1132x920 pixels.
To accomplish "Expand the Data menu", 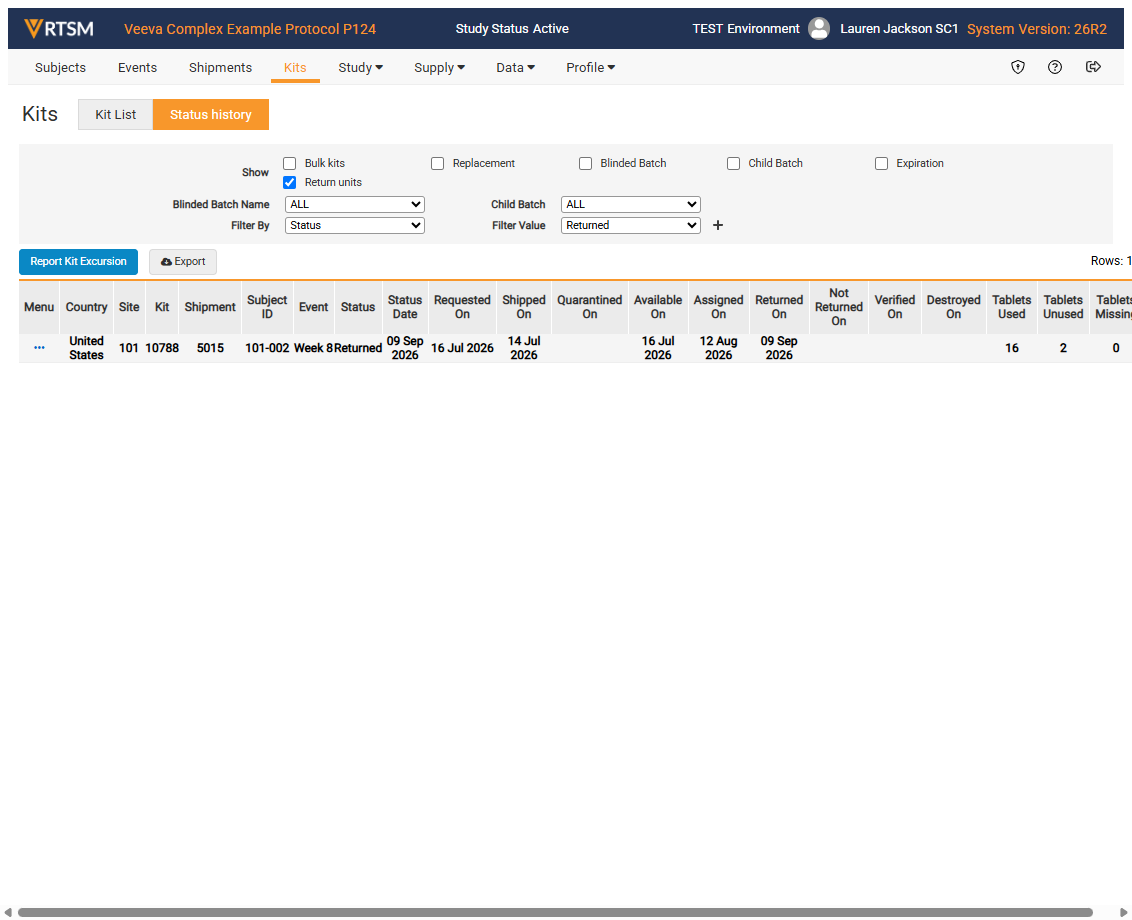I will click(515, 67).
